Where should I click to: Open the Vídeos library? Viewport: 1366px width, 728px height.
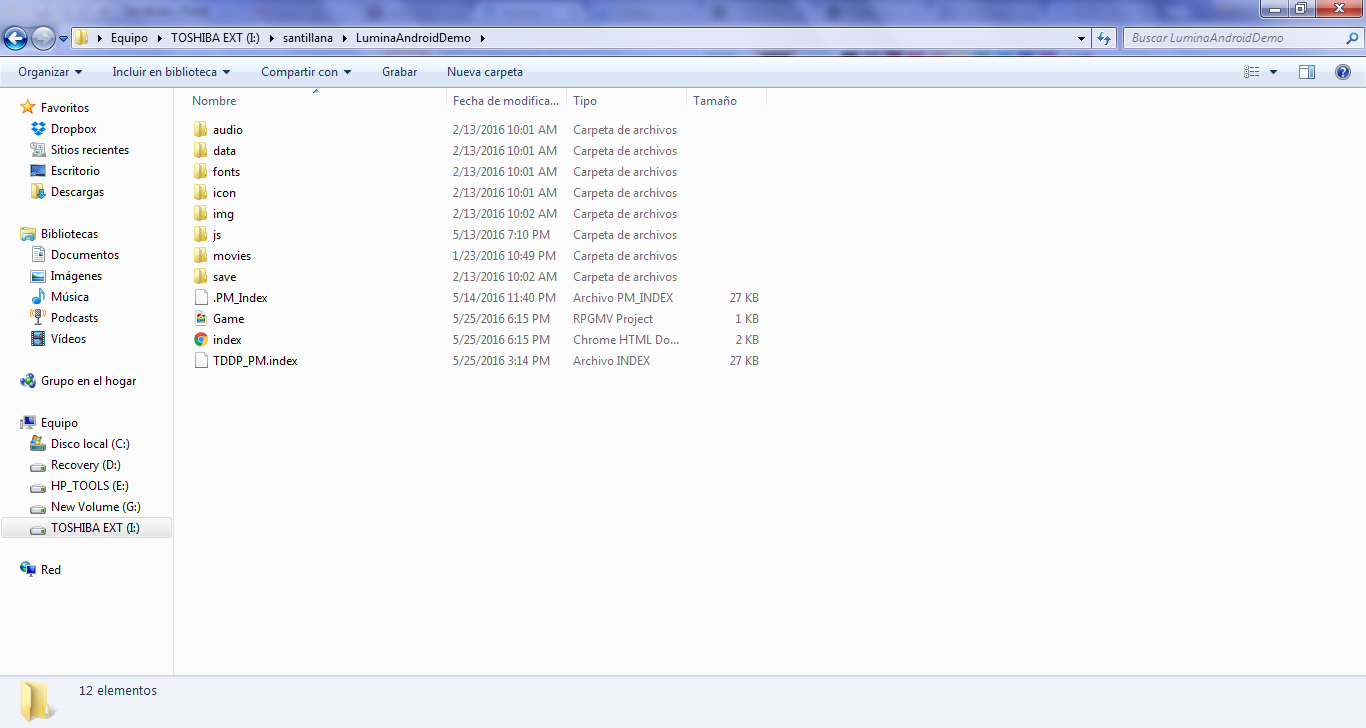click(68, 339)
